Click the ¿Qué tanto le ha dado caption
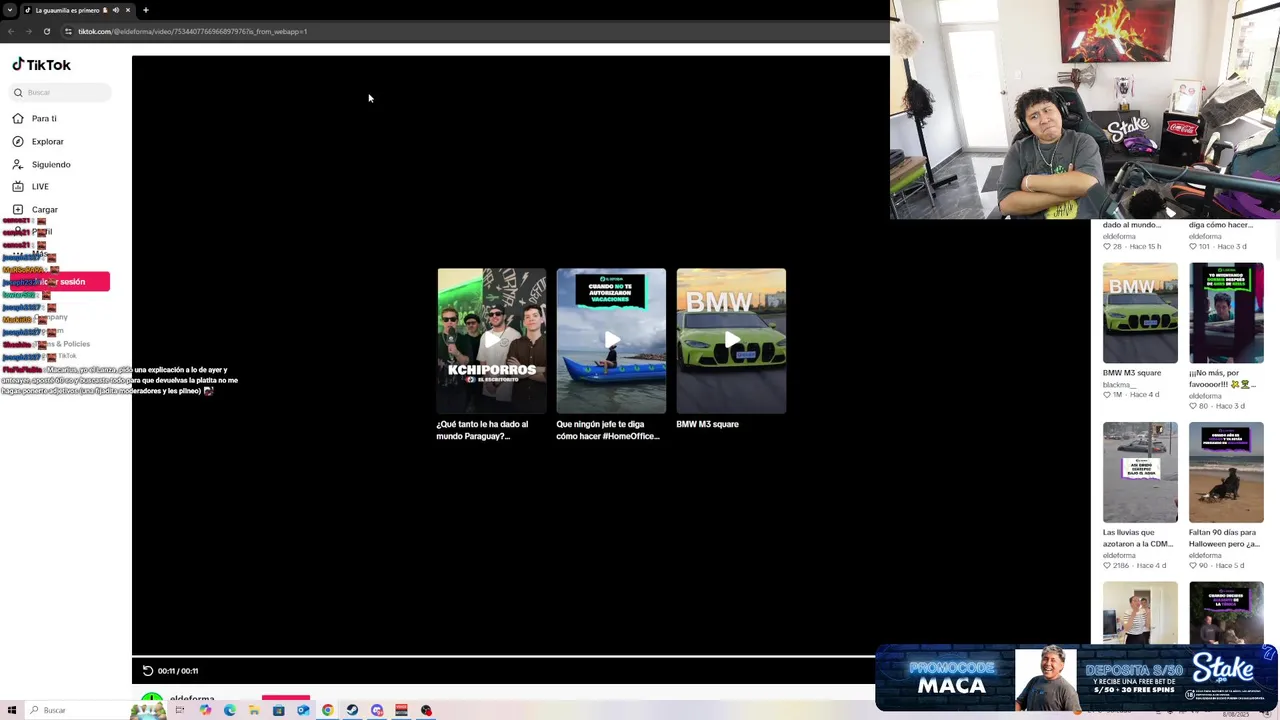 click(482, 430)
